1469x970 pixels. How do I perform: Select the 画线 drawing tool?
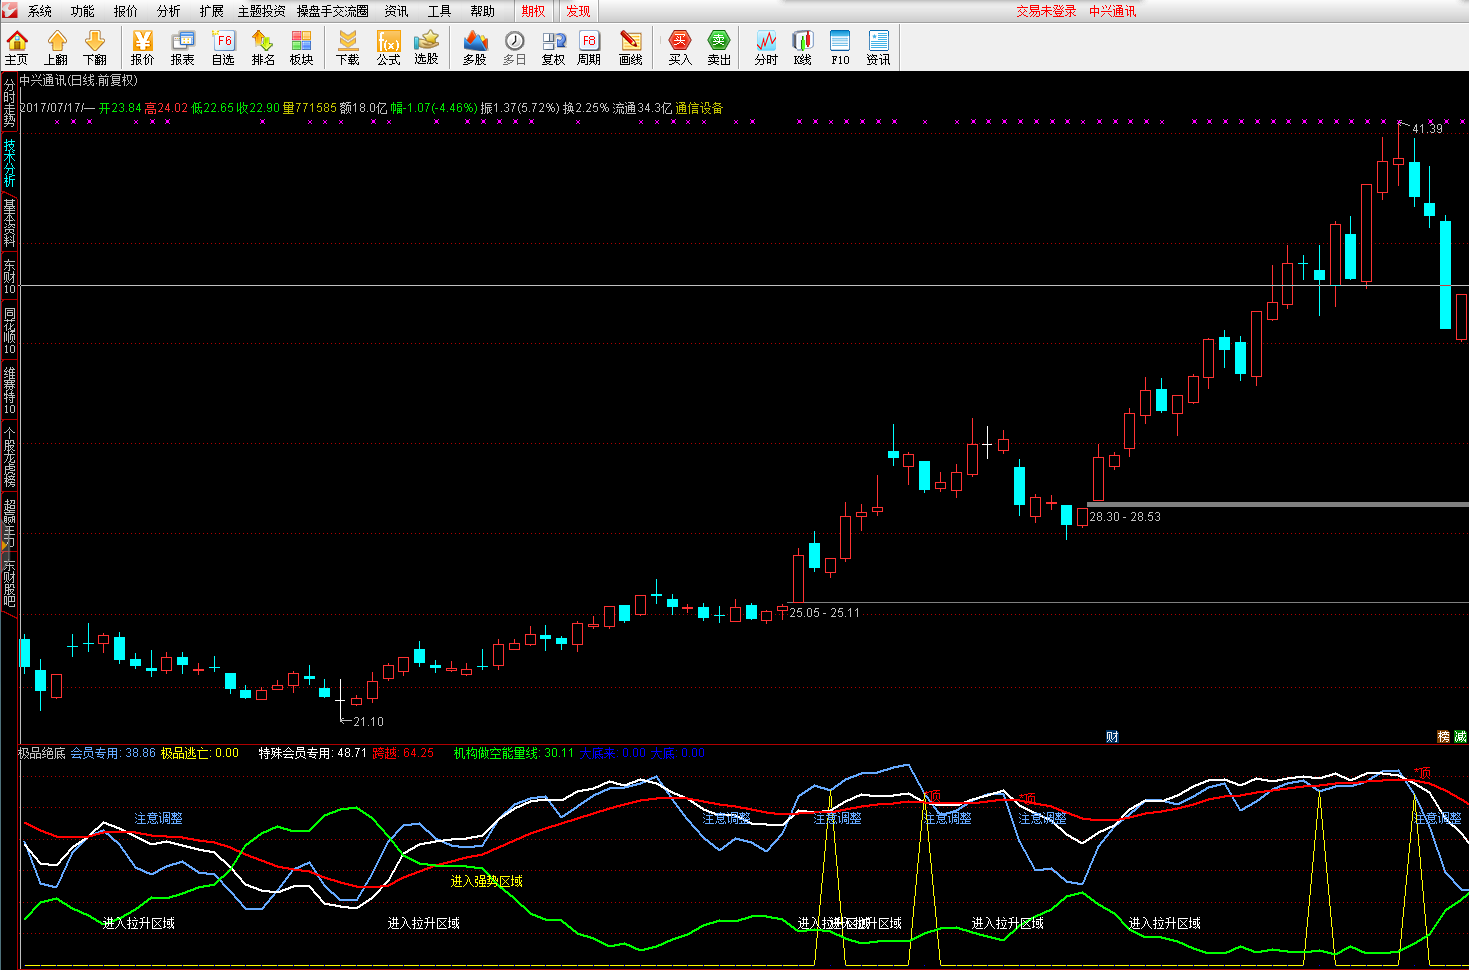point(630,47)
